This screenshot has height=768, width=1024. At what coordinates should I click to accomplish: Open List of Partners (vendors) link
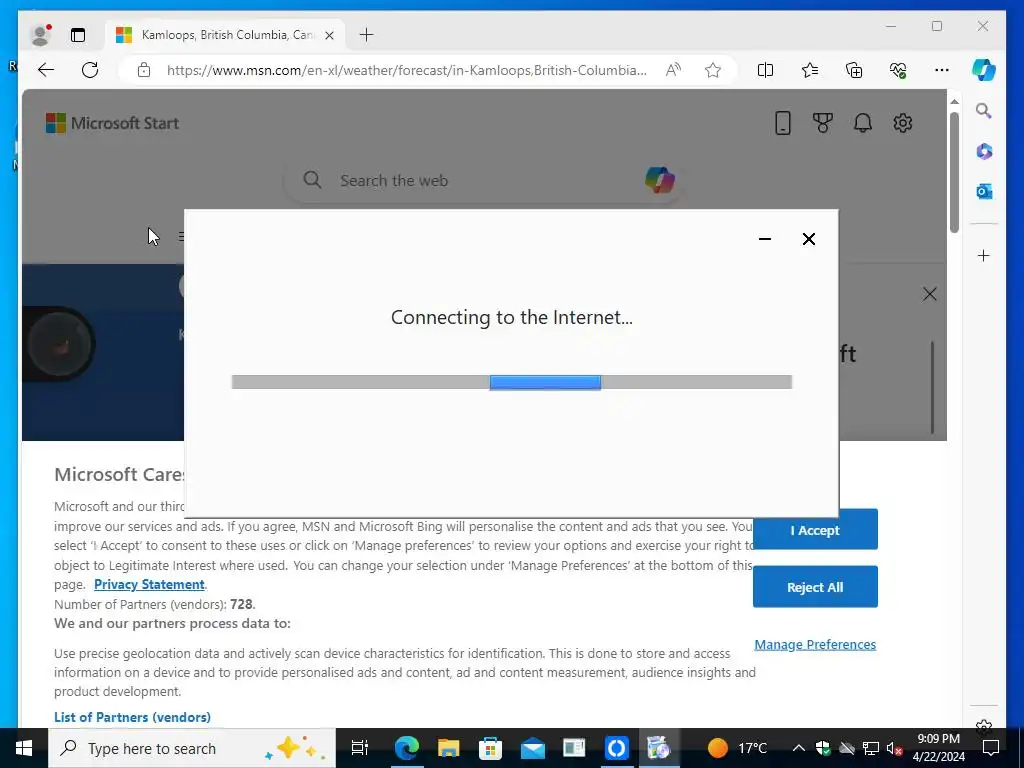[x=133, y=717]
